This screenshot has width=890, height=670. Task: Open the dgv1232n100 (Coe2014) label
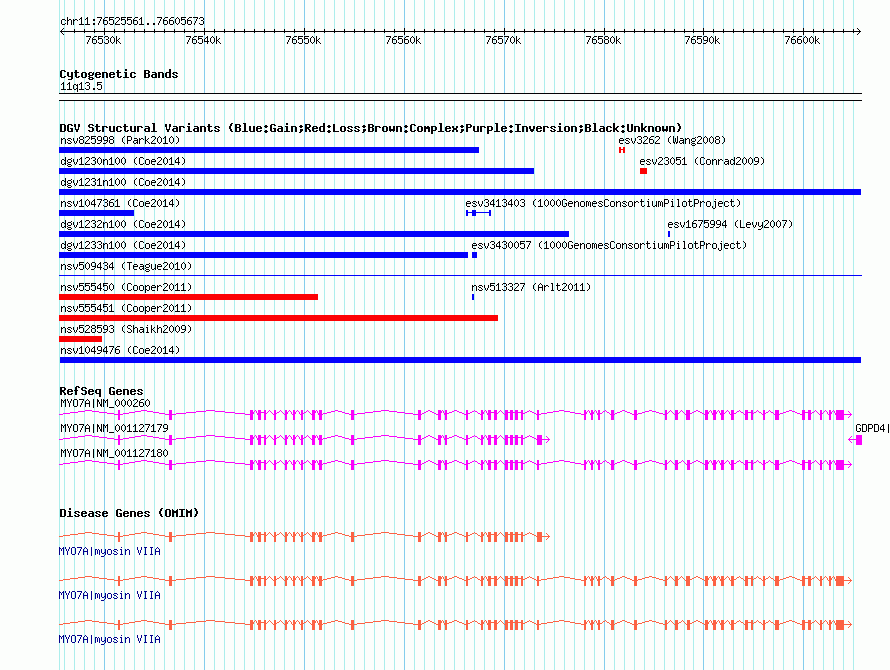coord(123,224)
